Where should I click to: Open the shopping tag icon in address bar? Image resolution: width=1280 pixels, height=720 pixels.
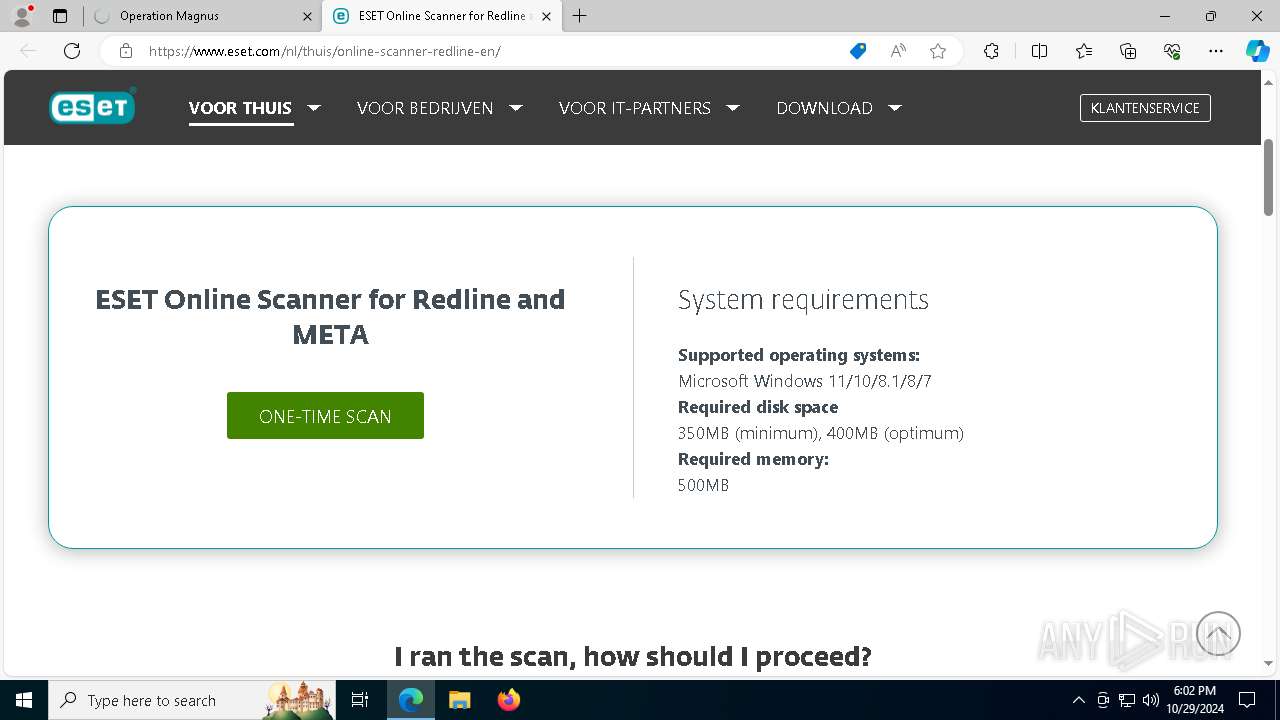(x=858, y=51)
